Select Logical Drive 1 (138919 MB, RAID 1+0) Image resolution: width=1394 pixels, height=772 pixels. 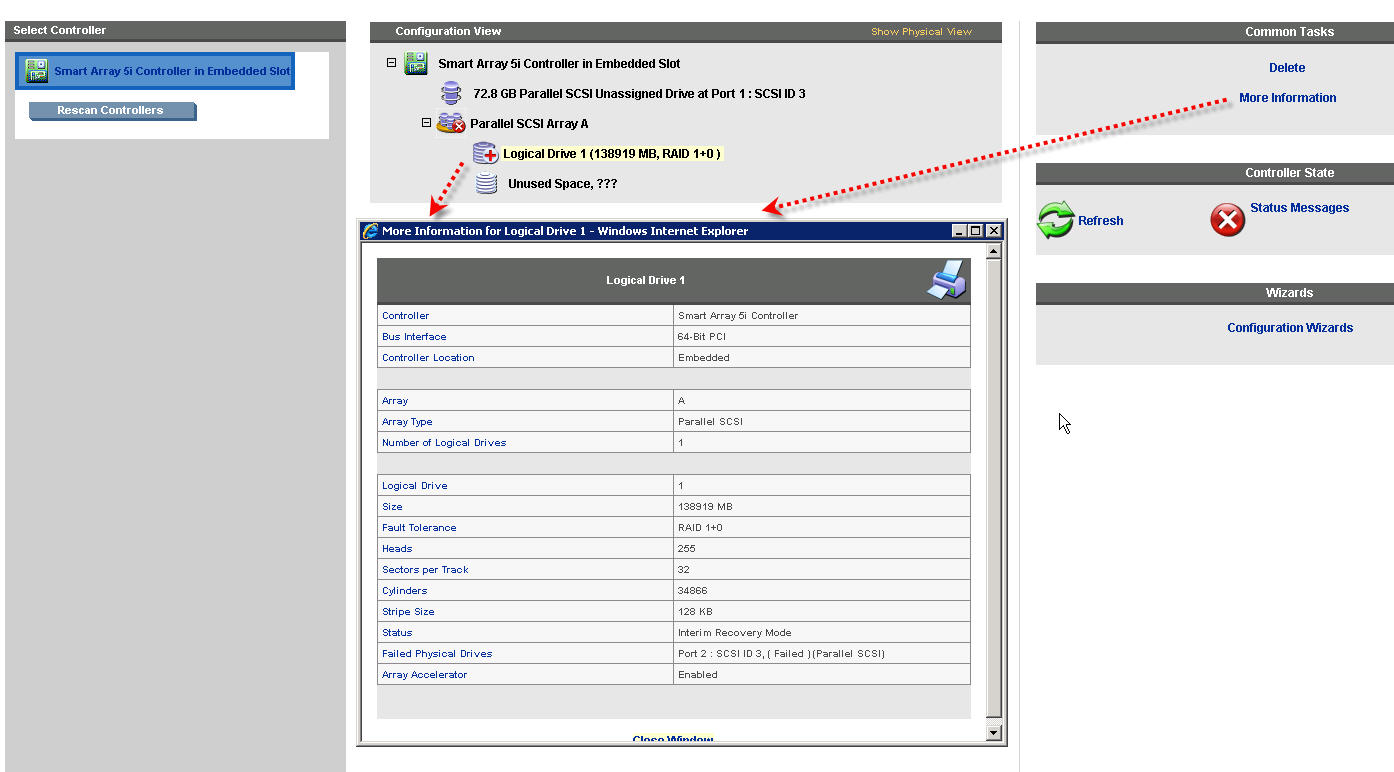click(x=612, y=154)
